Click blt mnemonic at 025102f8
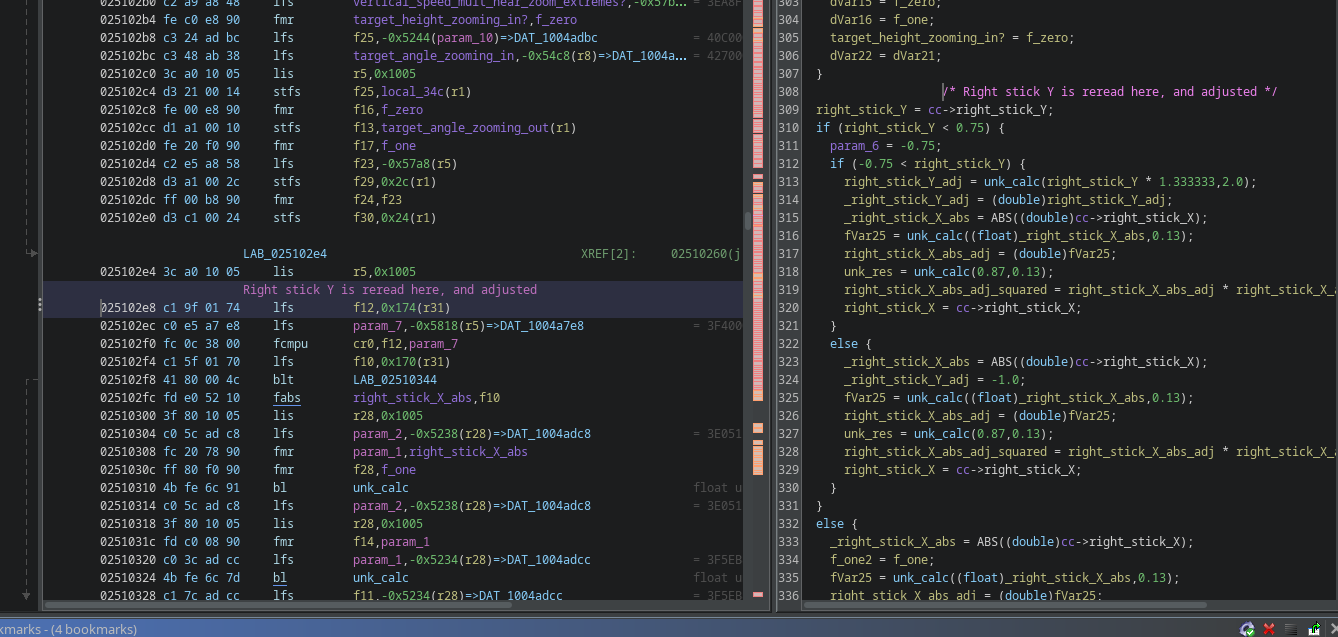Image resolution: width=1338 pixels, height=637 pixels. coord(284,380)
